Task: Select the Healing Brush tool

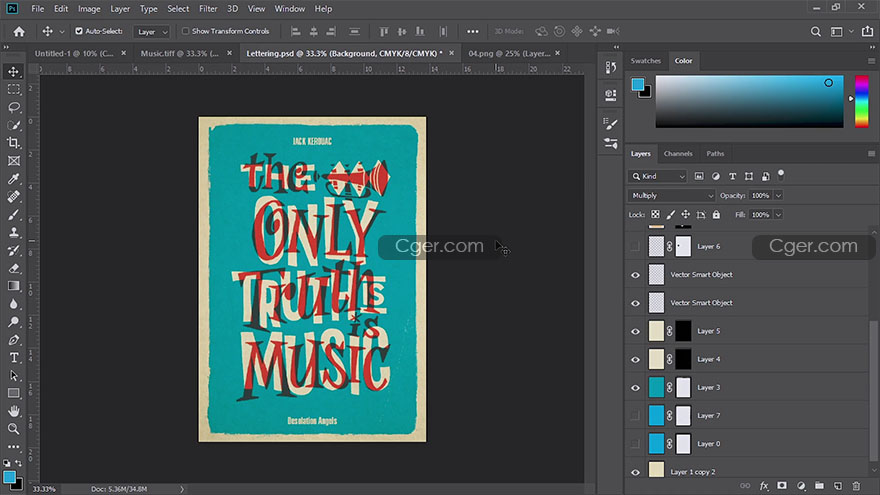Action: (13, 197)
